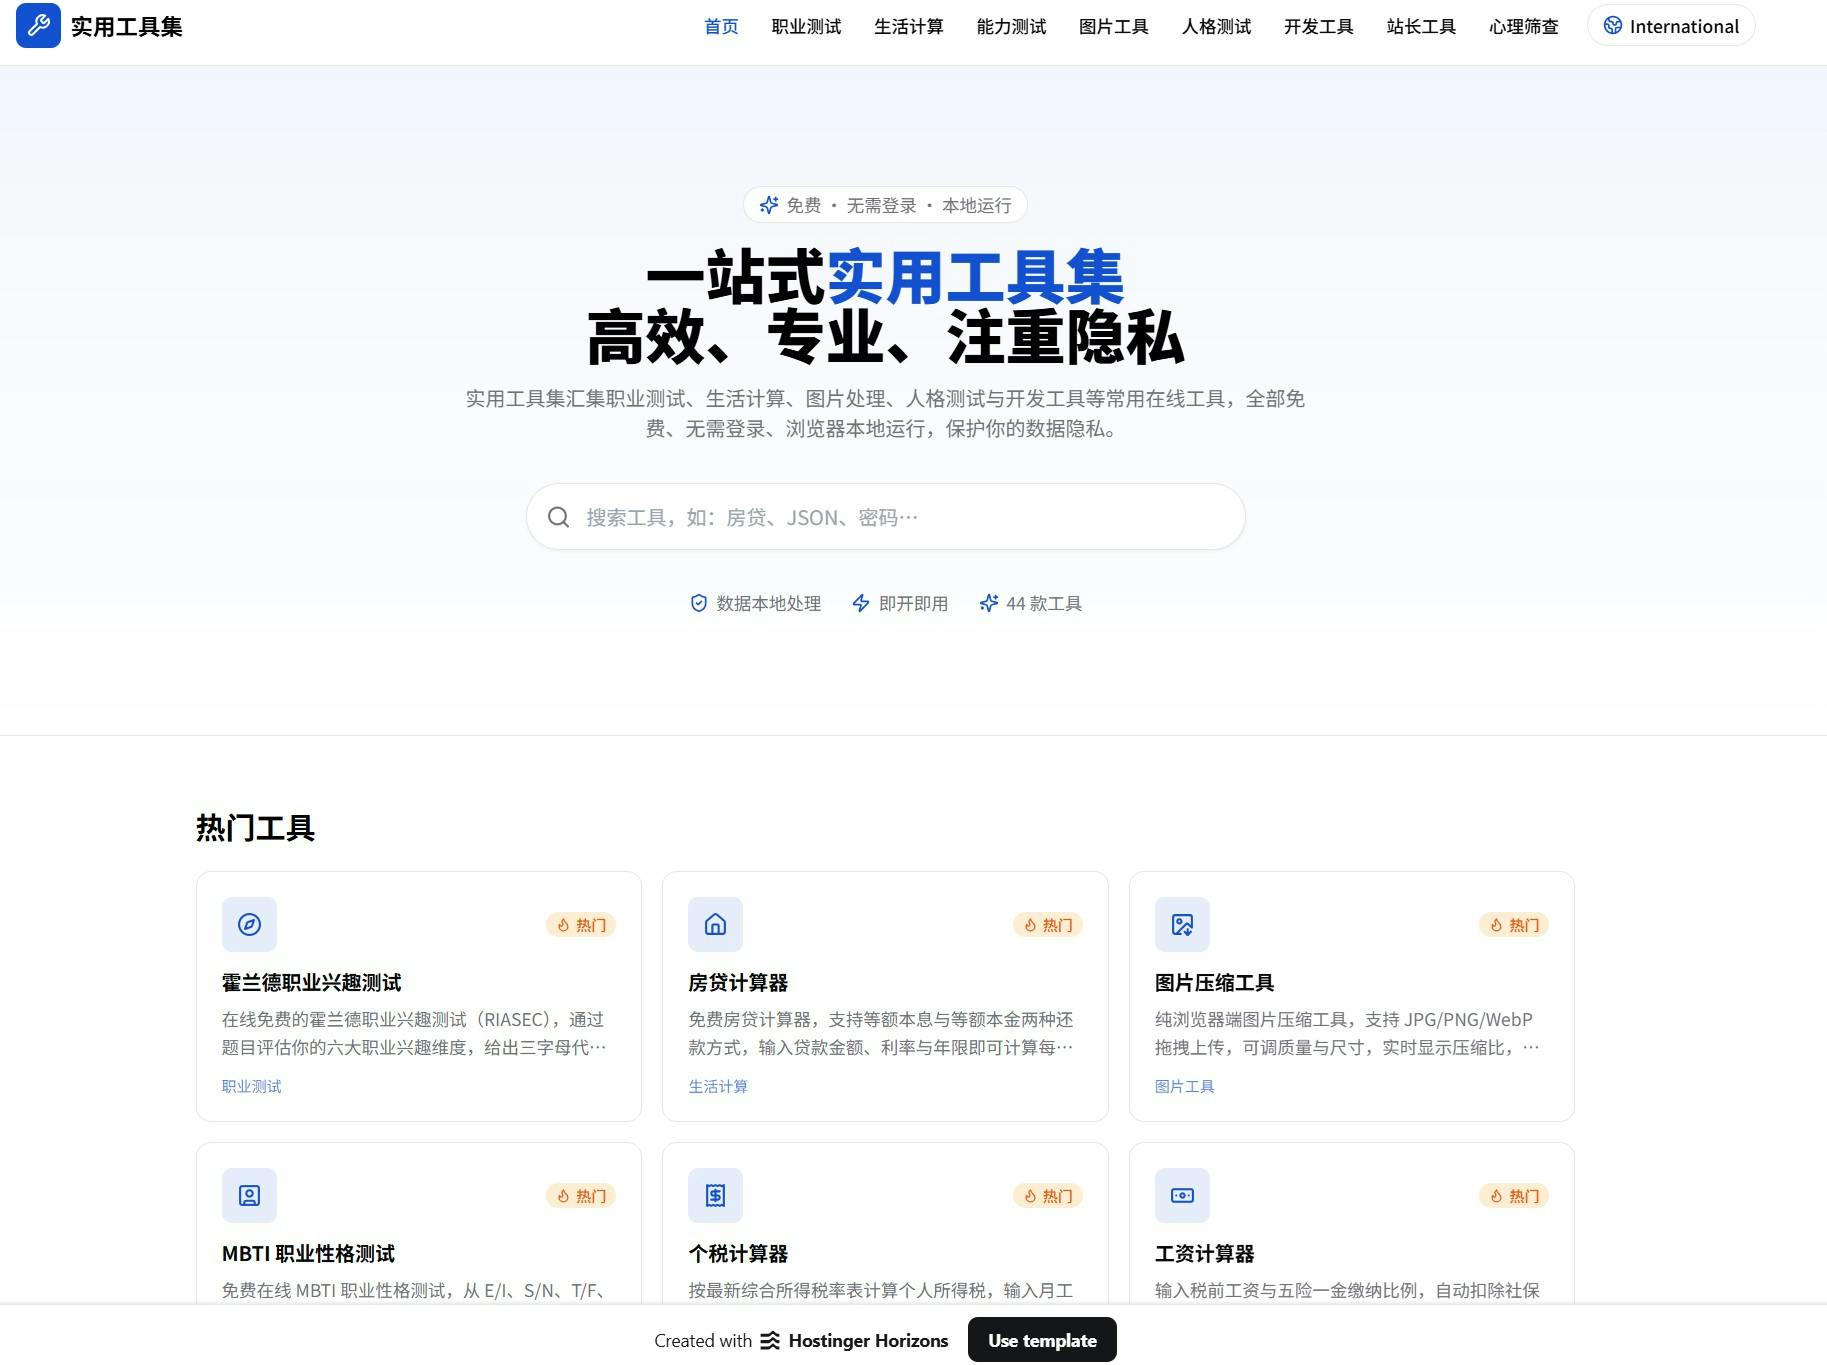This screenshot has width=1827, height=1365.
Task: Open the 开发工具 menu item
Action: tap(1319, 27)
